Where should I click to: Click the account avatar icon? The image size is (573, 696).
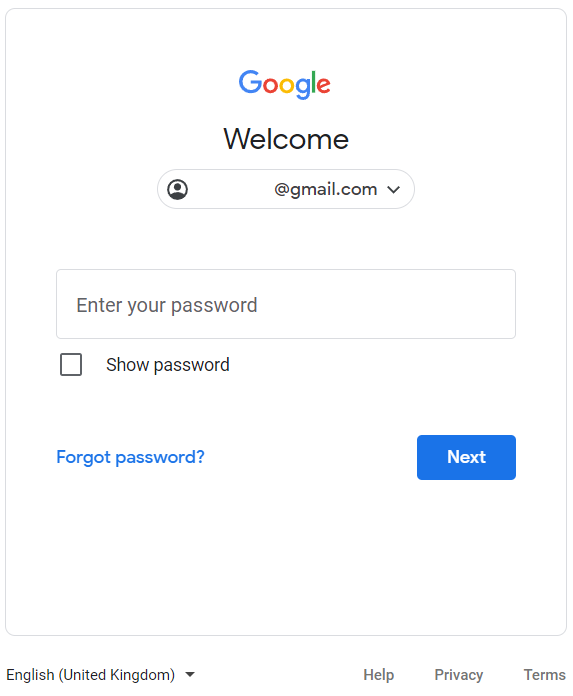pyautogui.click(x=178, y=190)
